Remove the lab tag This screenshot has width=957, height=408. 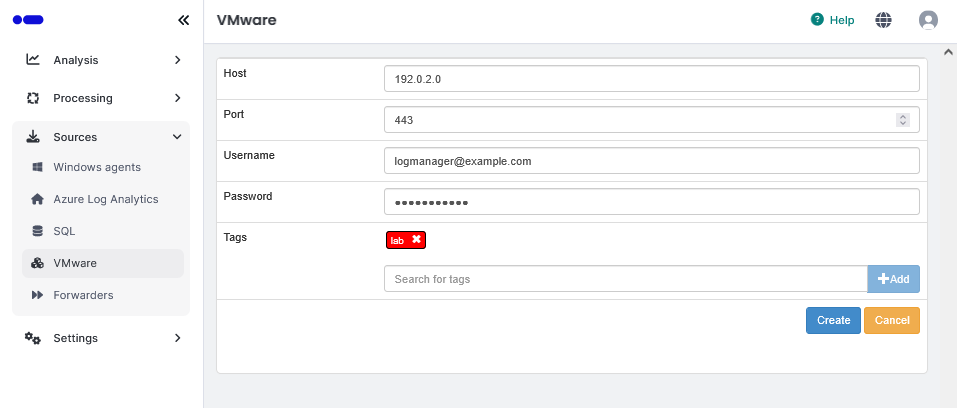pyautogui.click(x=416, y=240)
